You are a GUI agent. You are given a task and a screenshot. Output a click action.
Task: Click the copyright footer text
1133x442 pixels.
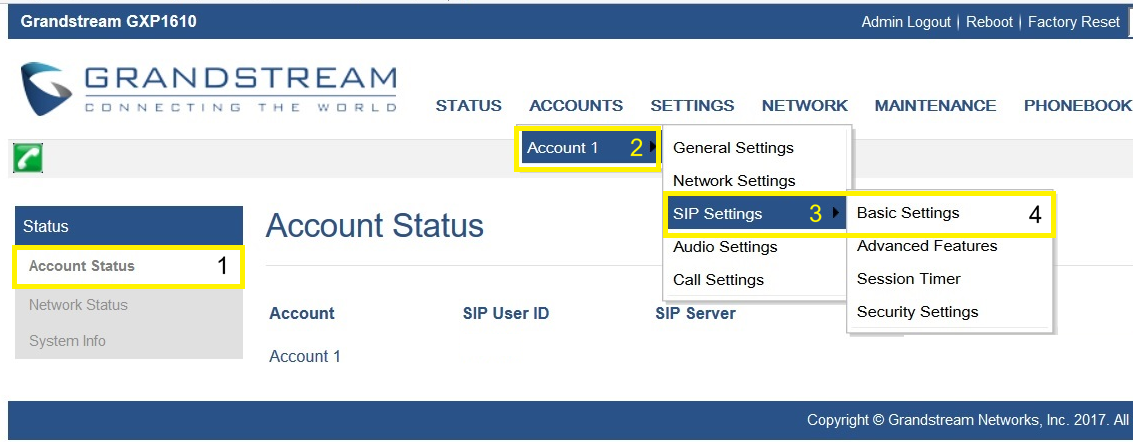[x=969, y=420]
